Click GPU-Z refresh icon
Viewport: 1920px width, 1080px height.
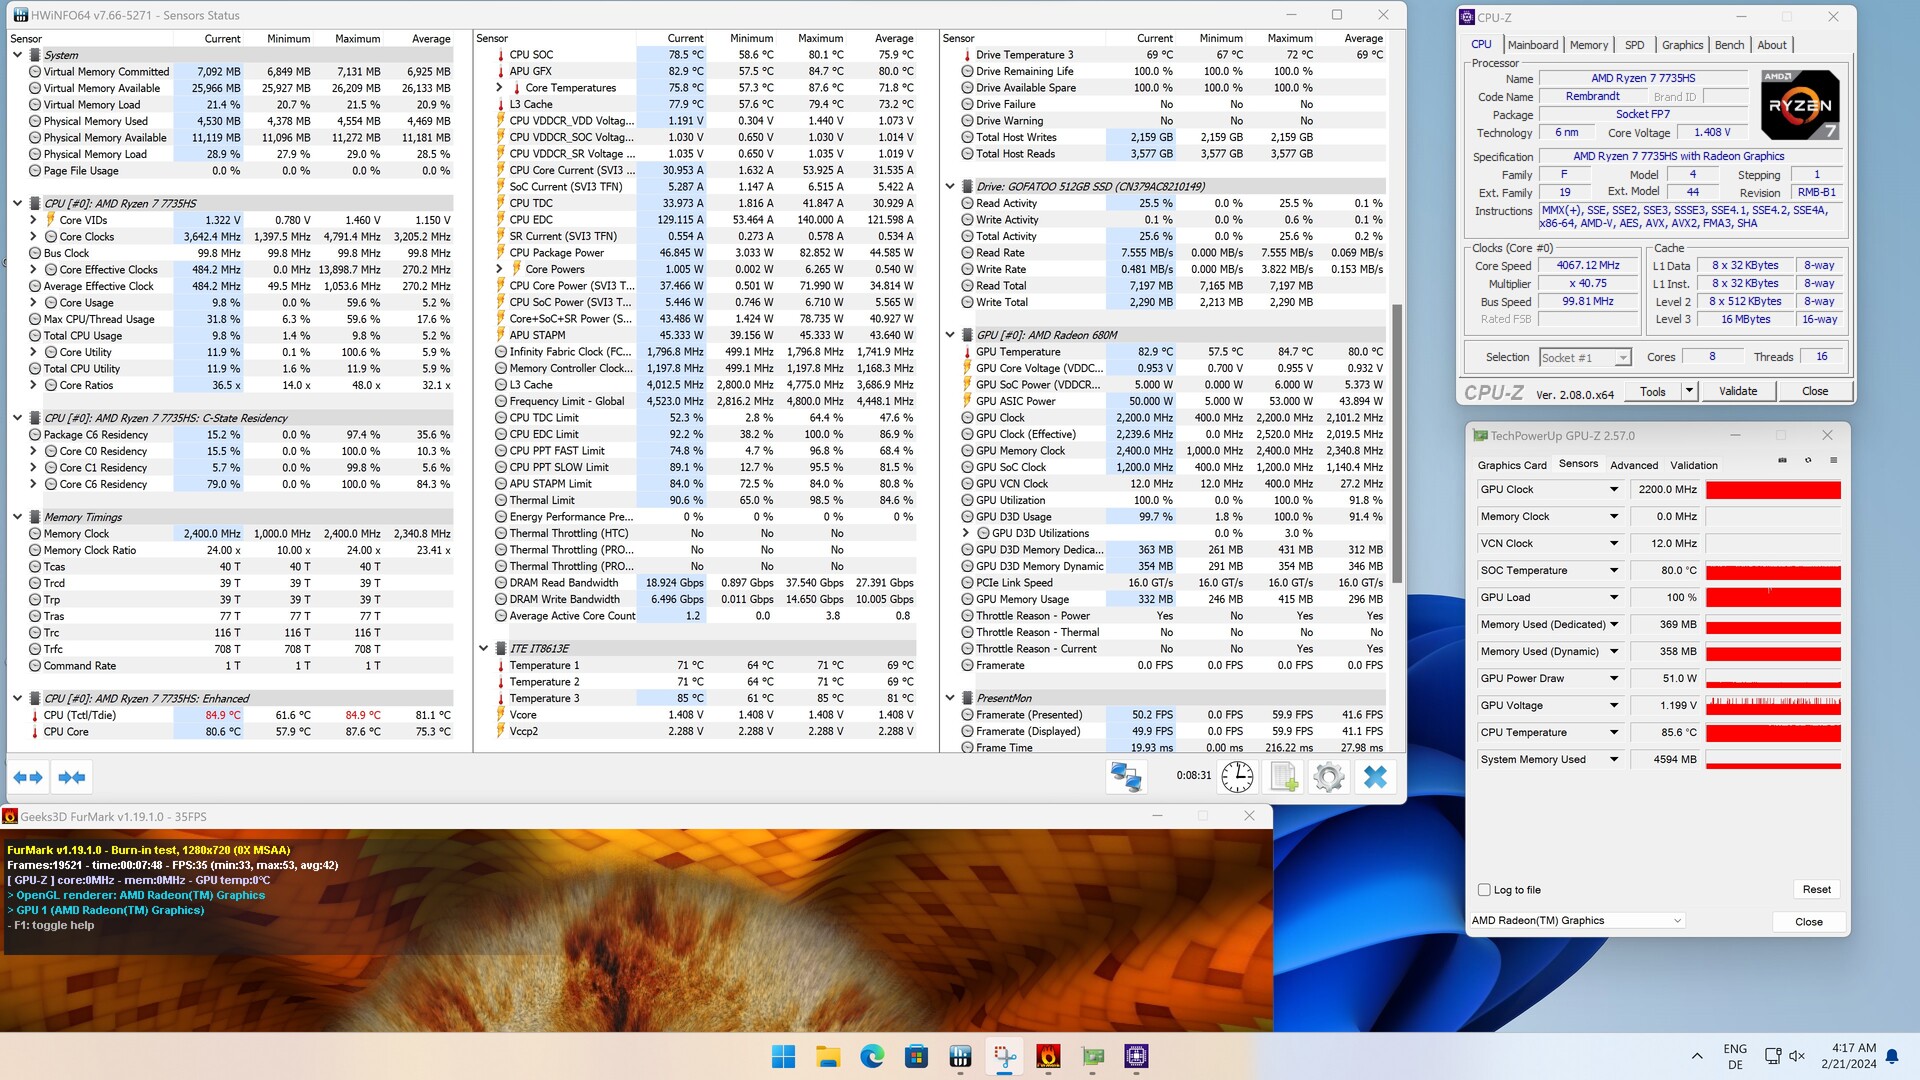(x=1808, y=461)
